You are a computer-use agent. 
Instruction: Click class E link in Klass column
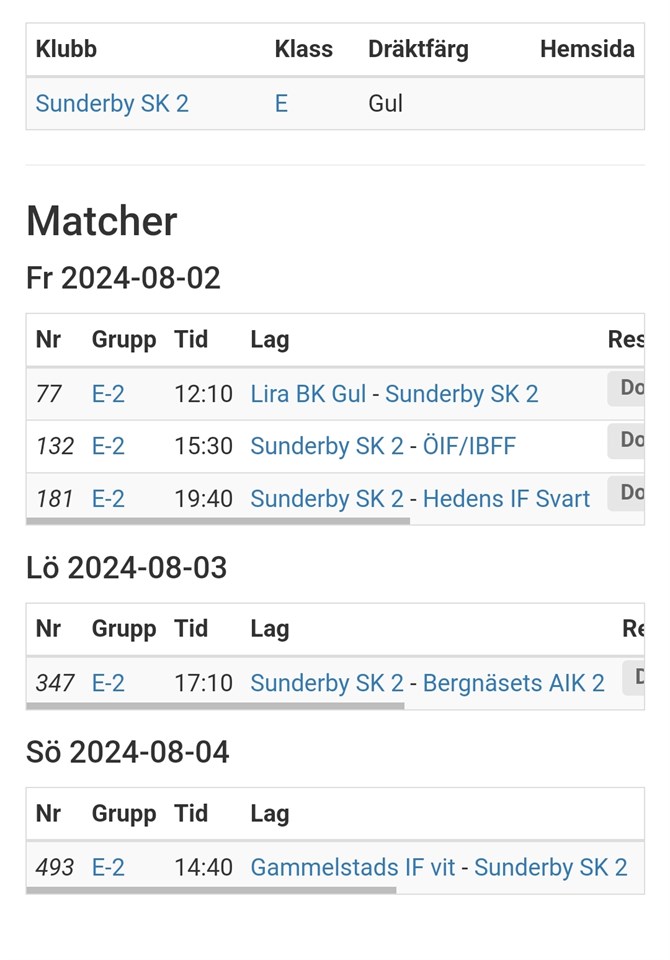[281, 104]
